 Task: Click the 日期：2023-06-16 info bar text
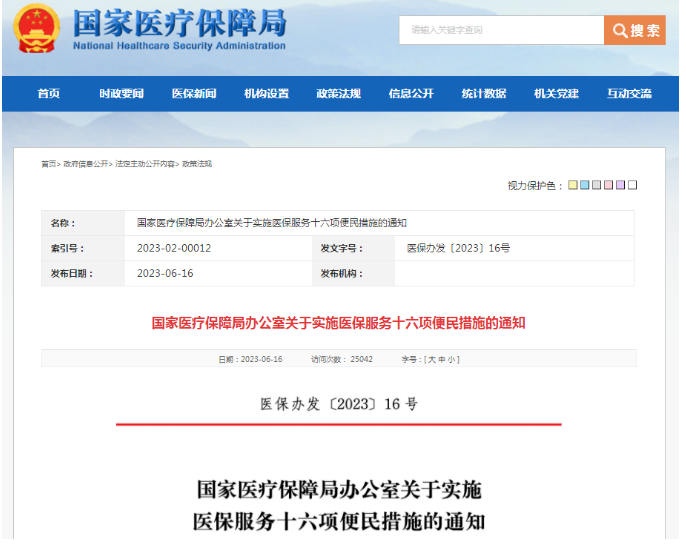coord(250,360)
